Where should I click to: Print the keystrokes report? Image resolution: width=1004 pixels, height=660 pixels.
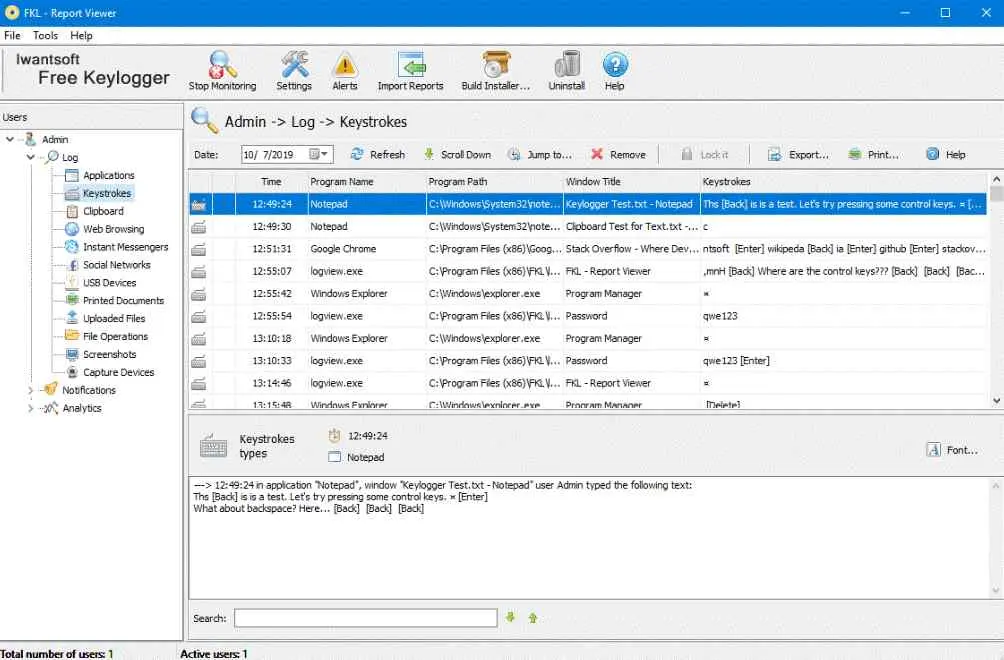point(874,154)
